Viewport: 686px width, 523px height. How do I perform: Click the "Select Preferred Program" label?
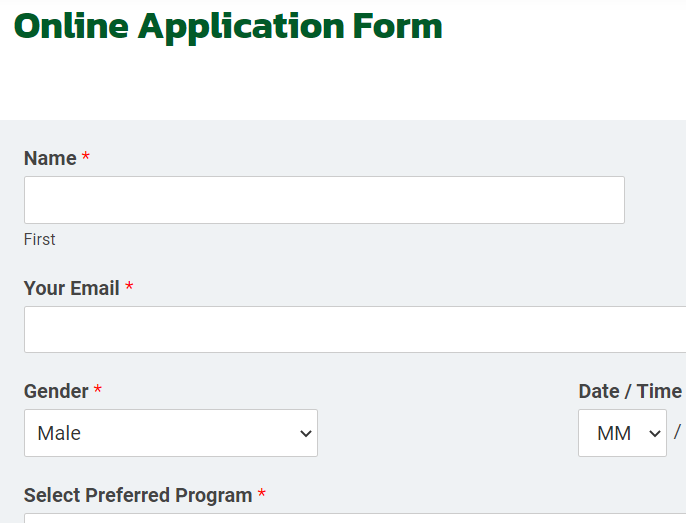[137, 495]
